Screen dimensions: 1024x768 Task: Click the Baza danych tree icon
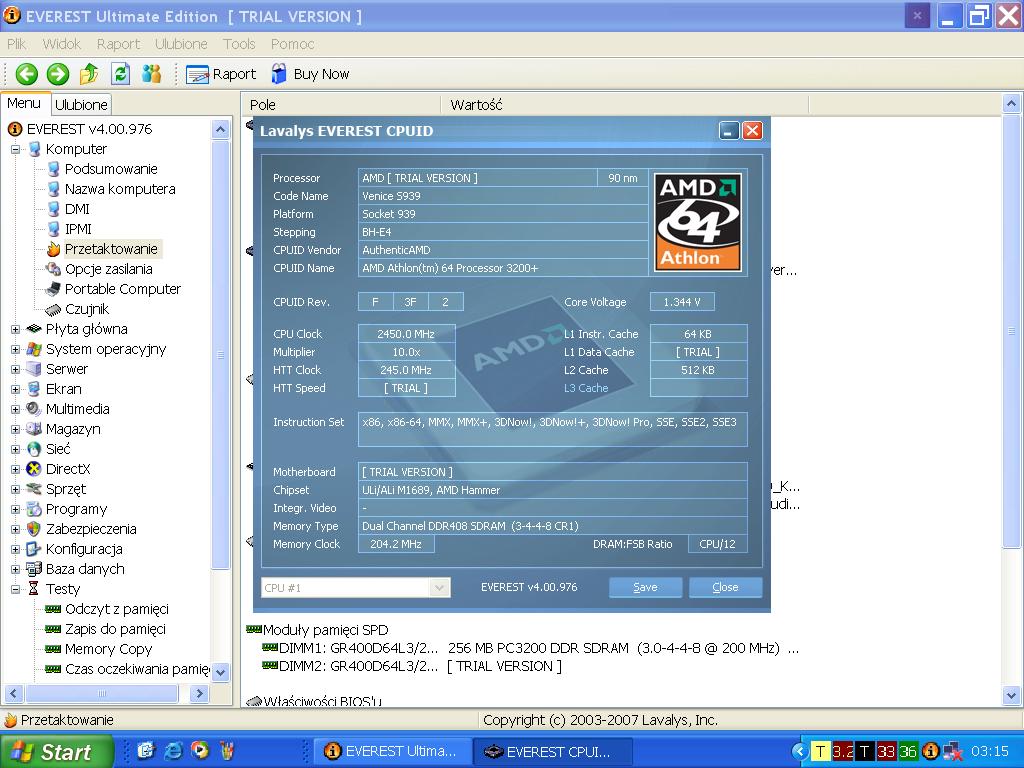click(33, 569)
